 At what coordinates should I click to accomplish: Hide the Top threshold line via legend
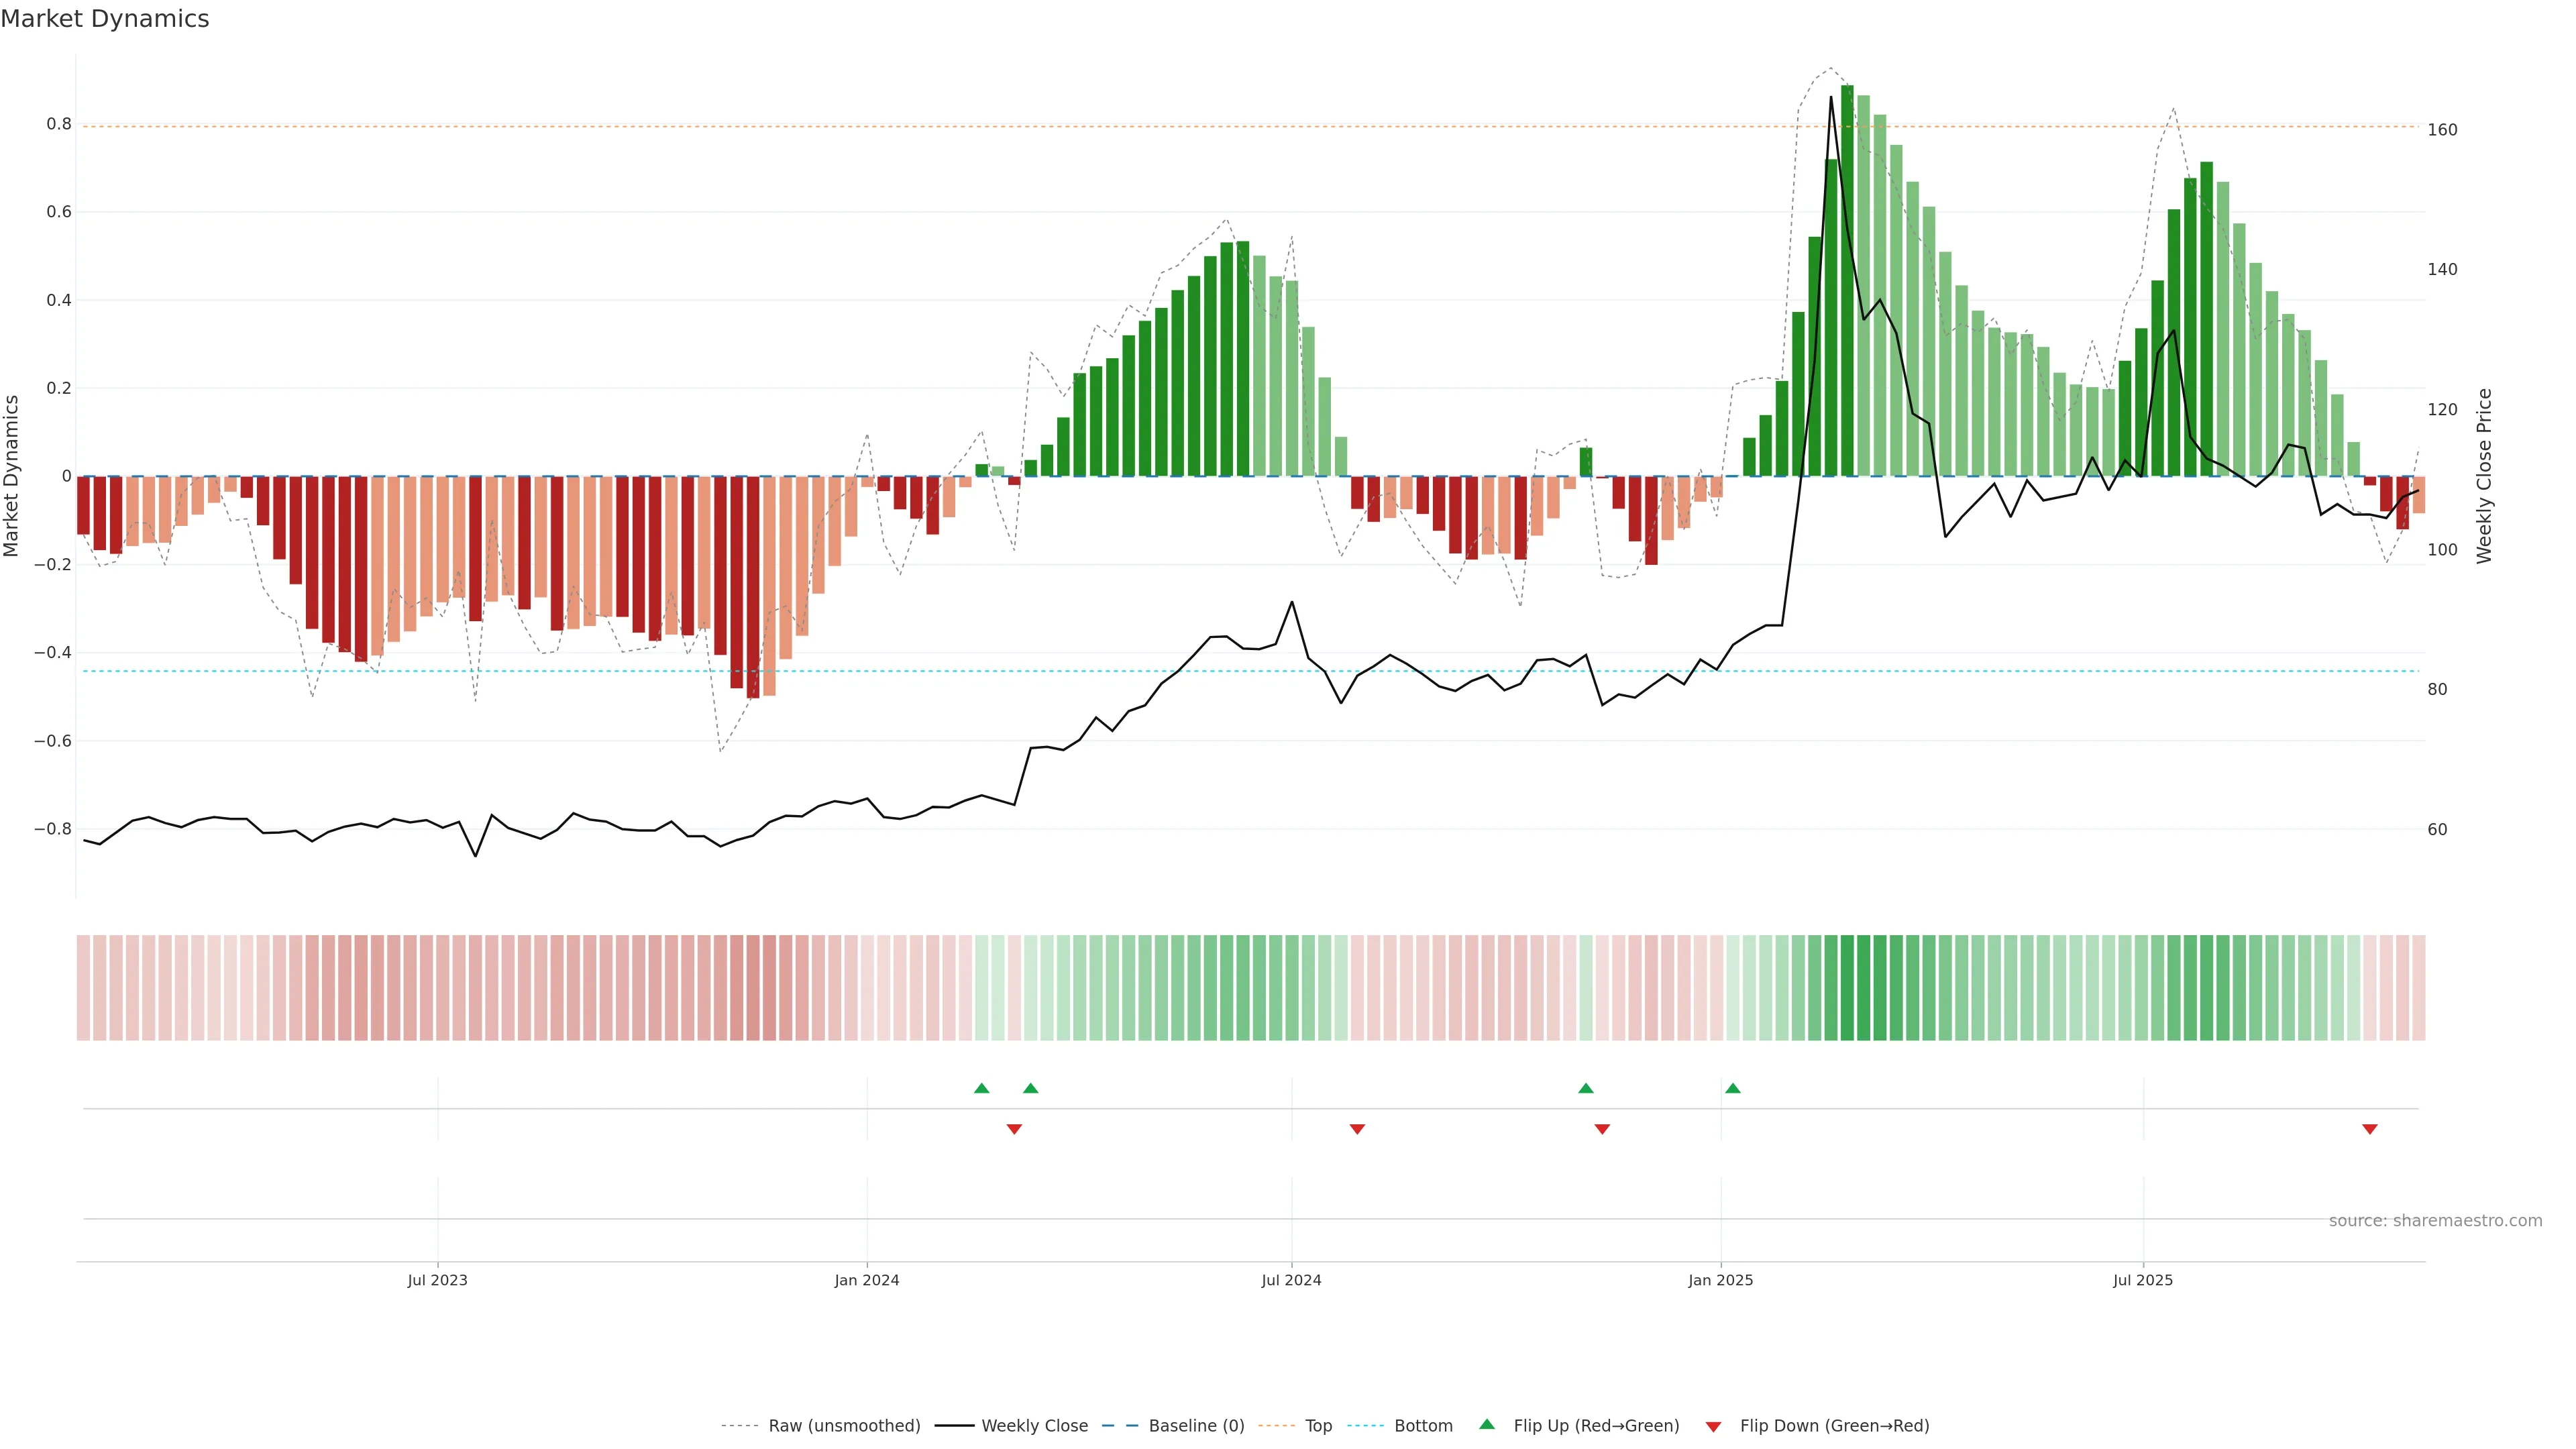(x=1318, y=1426)
